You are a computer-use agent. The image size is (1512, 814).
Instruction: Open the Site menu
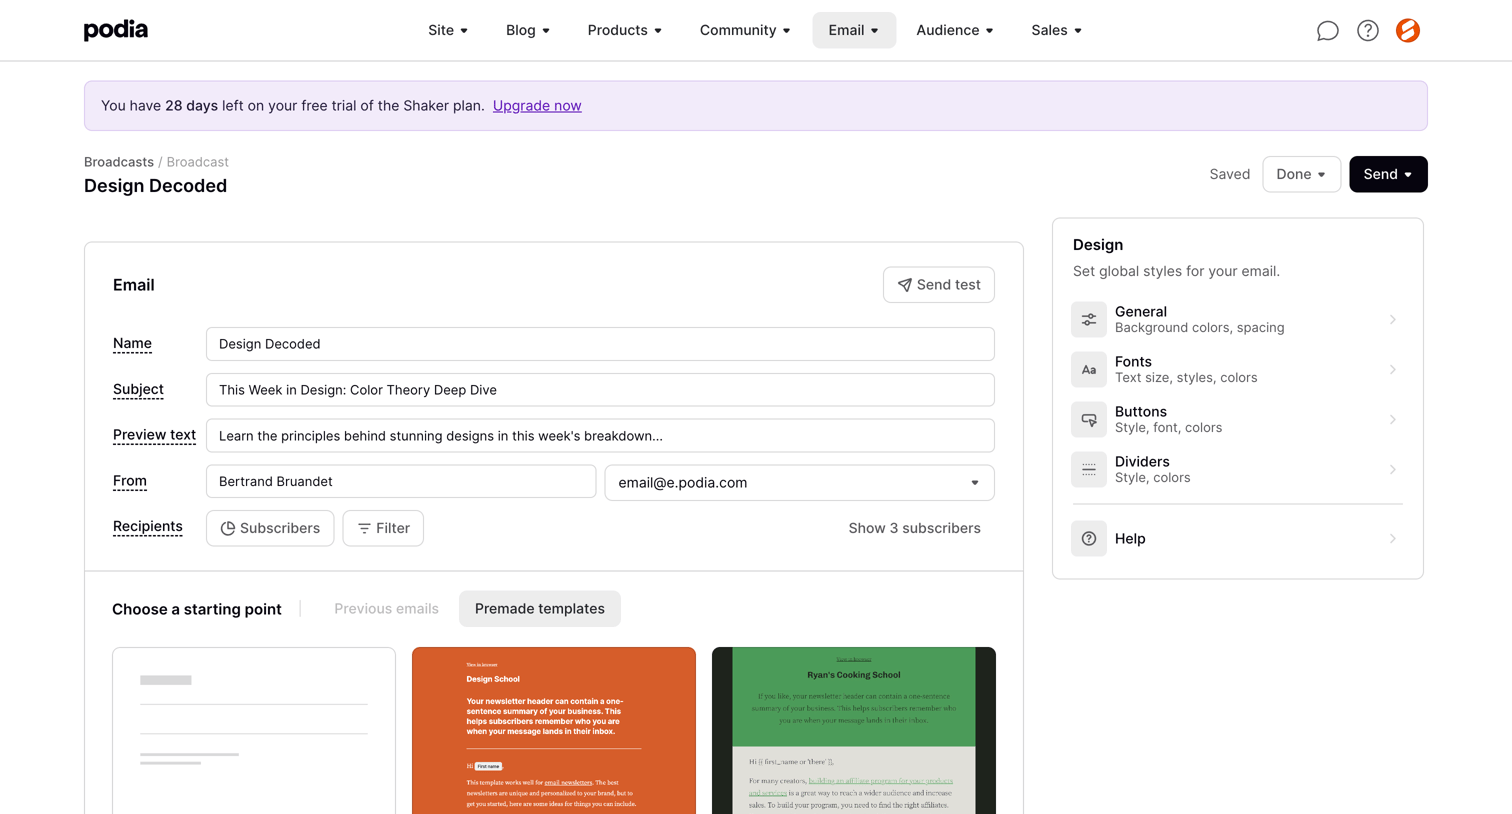(448, 30)
